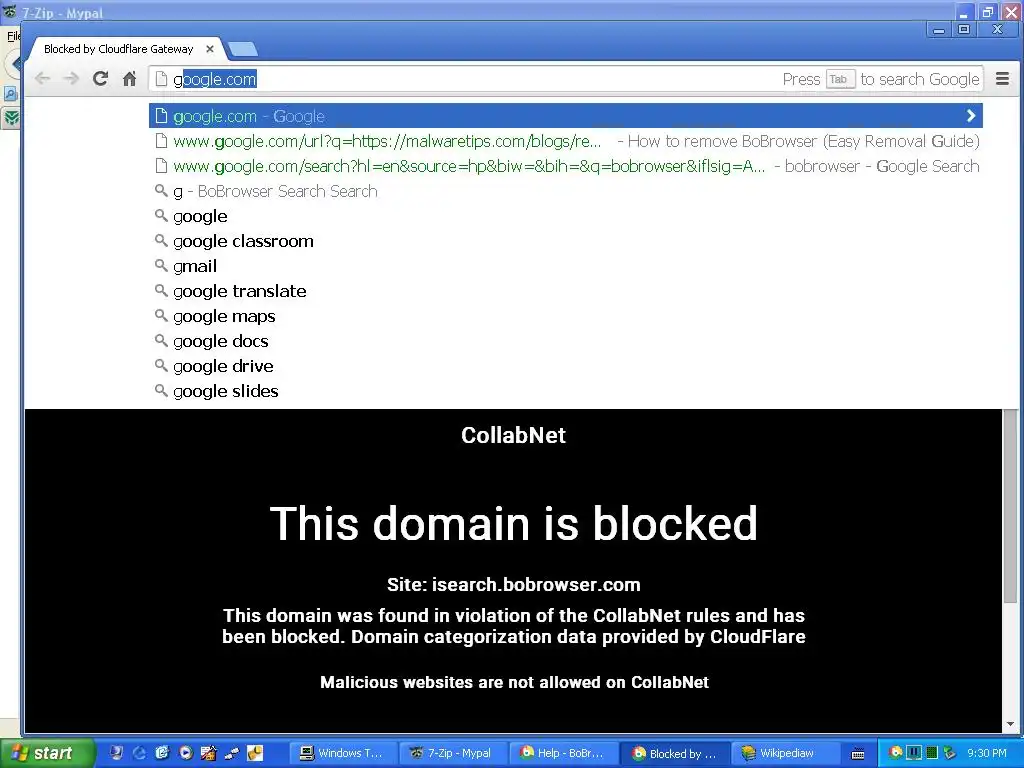The image size is (1024, 768).
Task: Open the on-screen keyboard tray icon
Action: [x=858, y=754]
